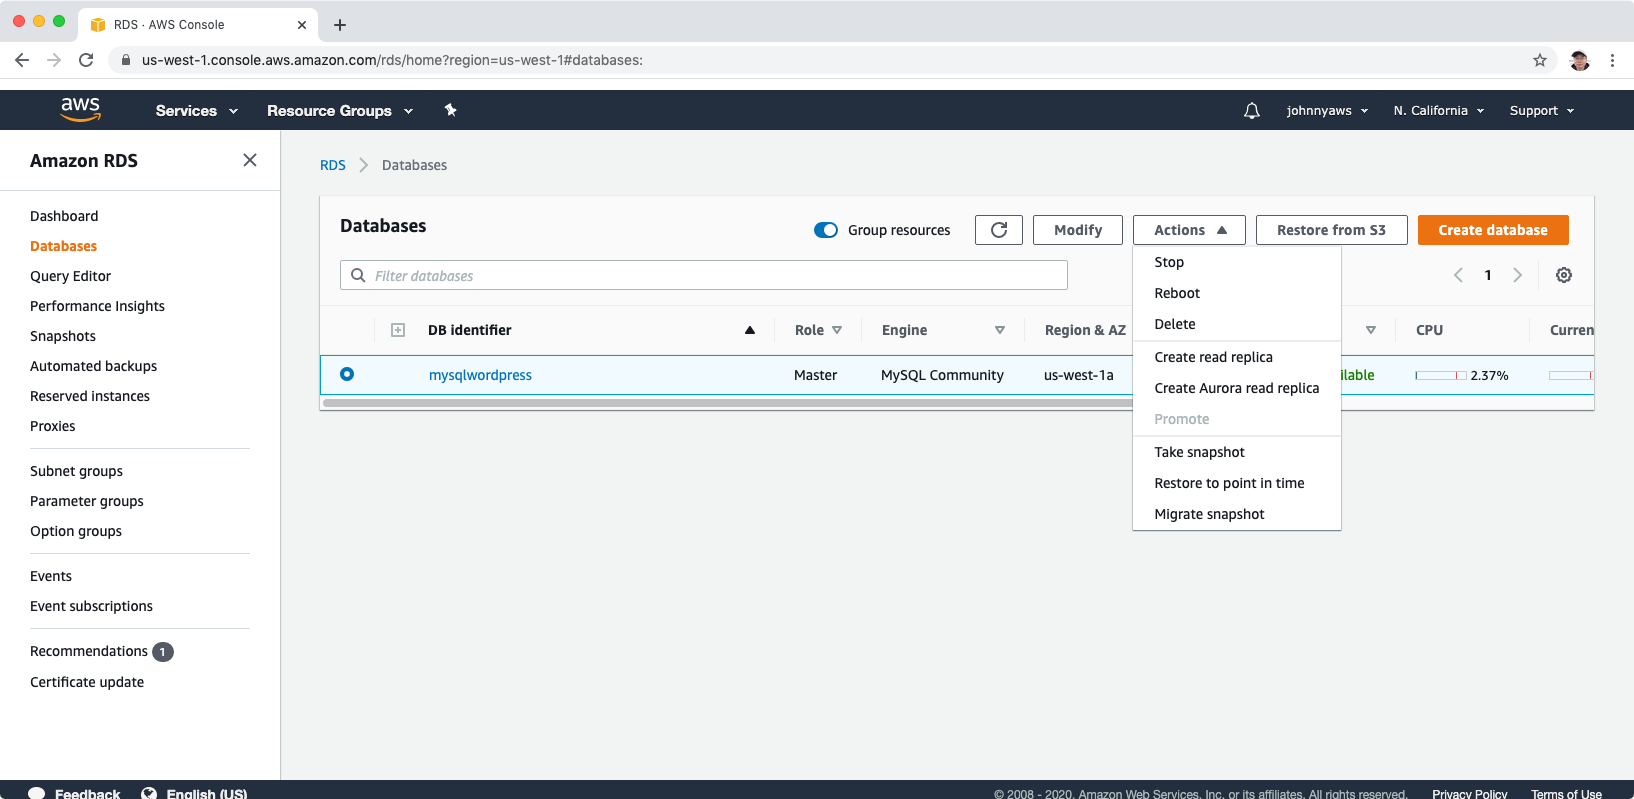
Task: Open Query Editor in sidebar
Action: click(70, 276)
